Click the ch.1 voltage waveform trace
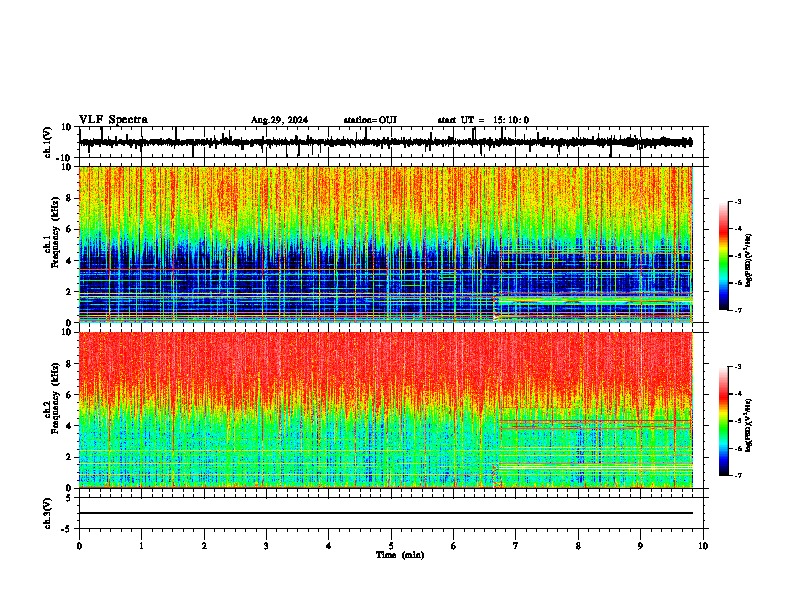Viewport: 792px width, 612px height. click(x=386, y=142)
